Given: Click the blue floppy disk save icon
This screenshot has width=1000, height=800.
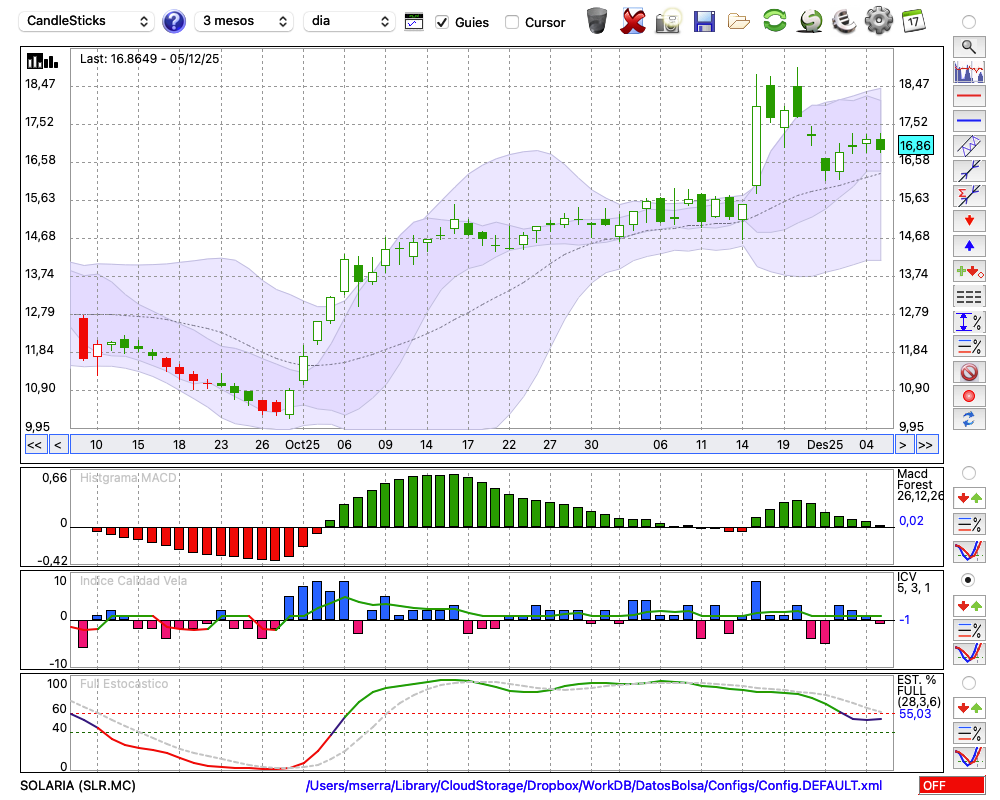Looking at the screenshot, I should (704, 21).
